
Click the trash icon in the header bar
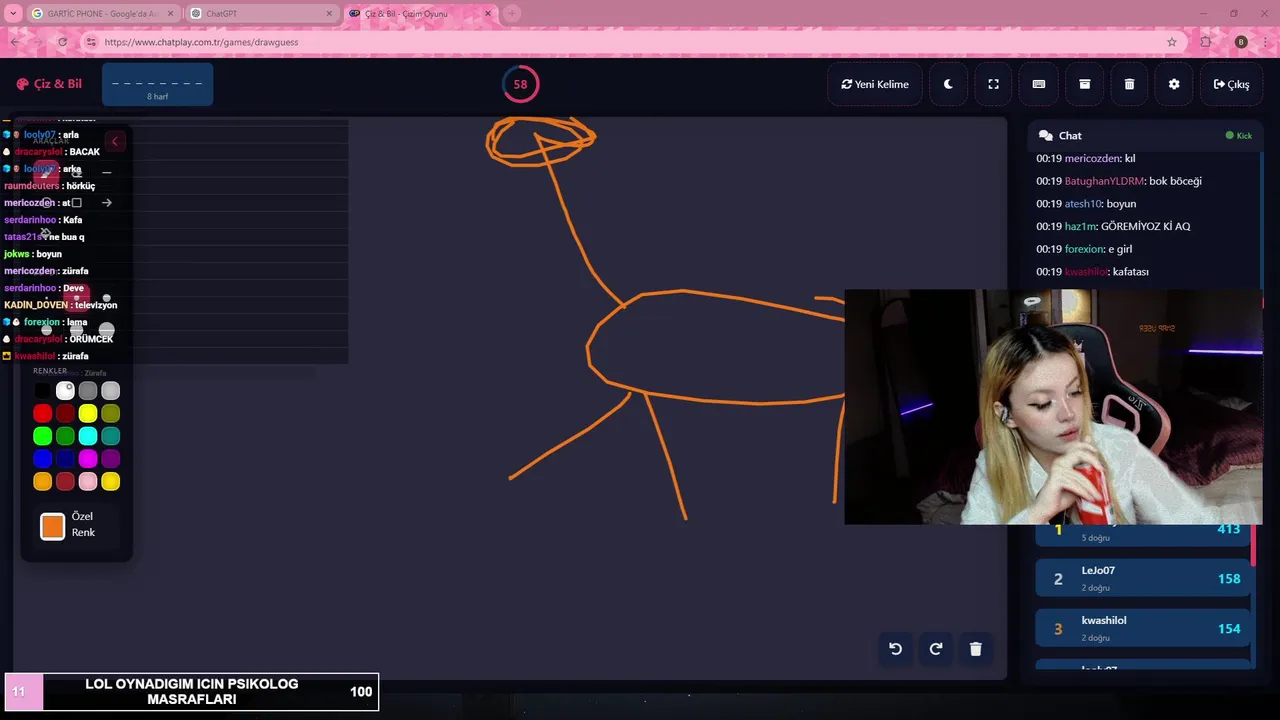[1129, 84]
